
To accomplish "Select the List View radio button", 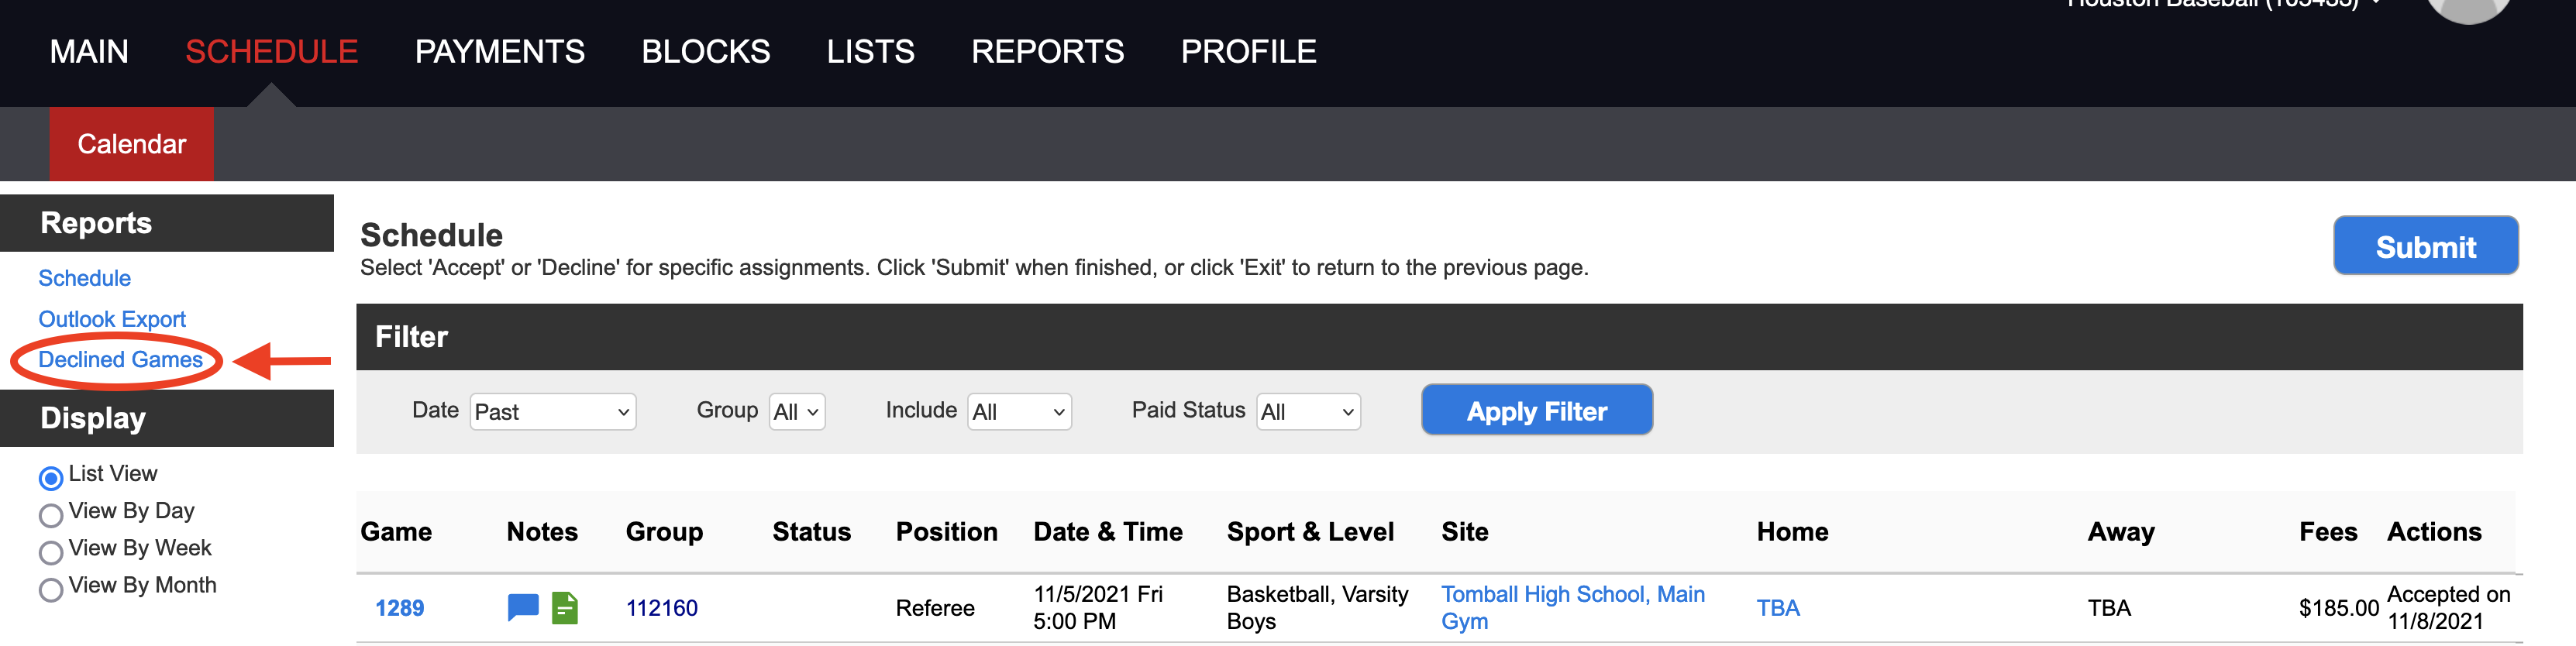I will [x=52, y=478].
